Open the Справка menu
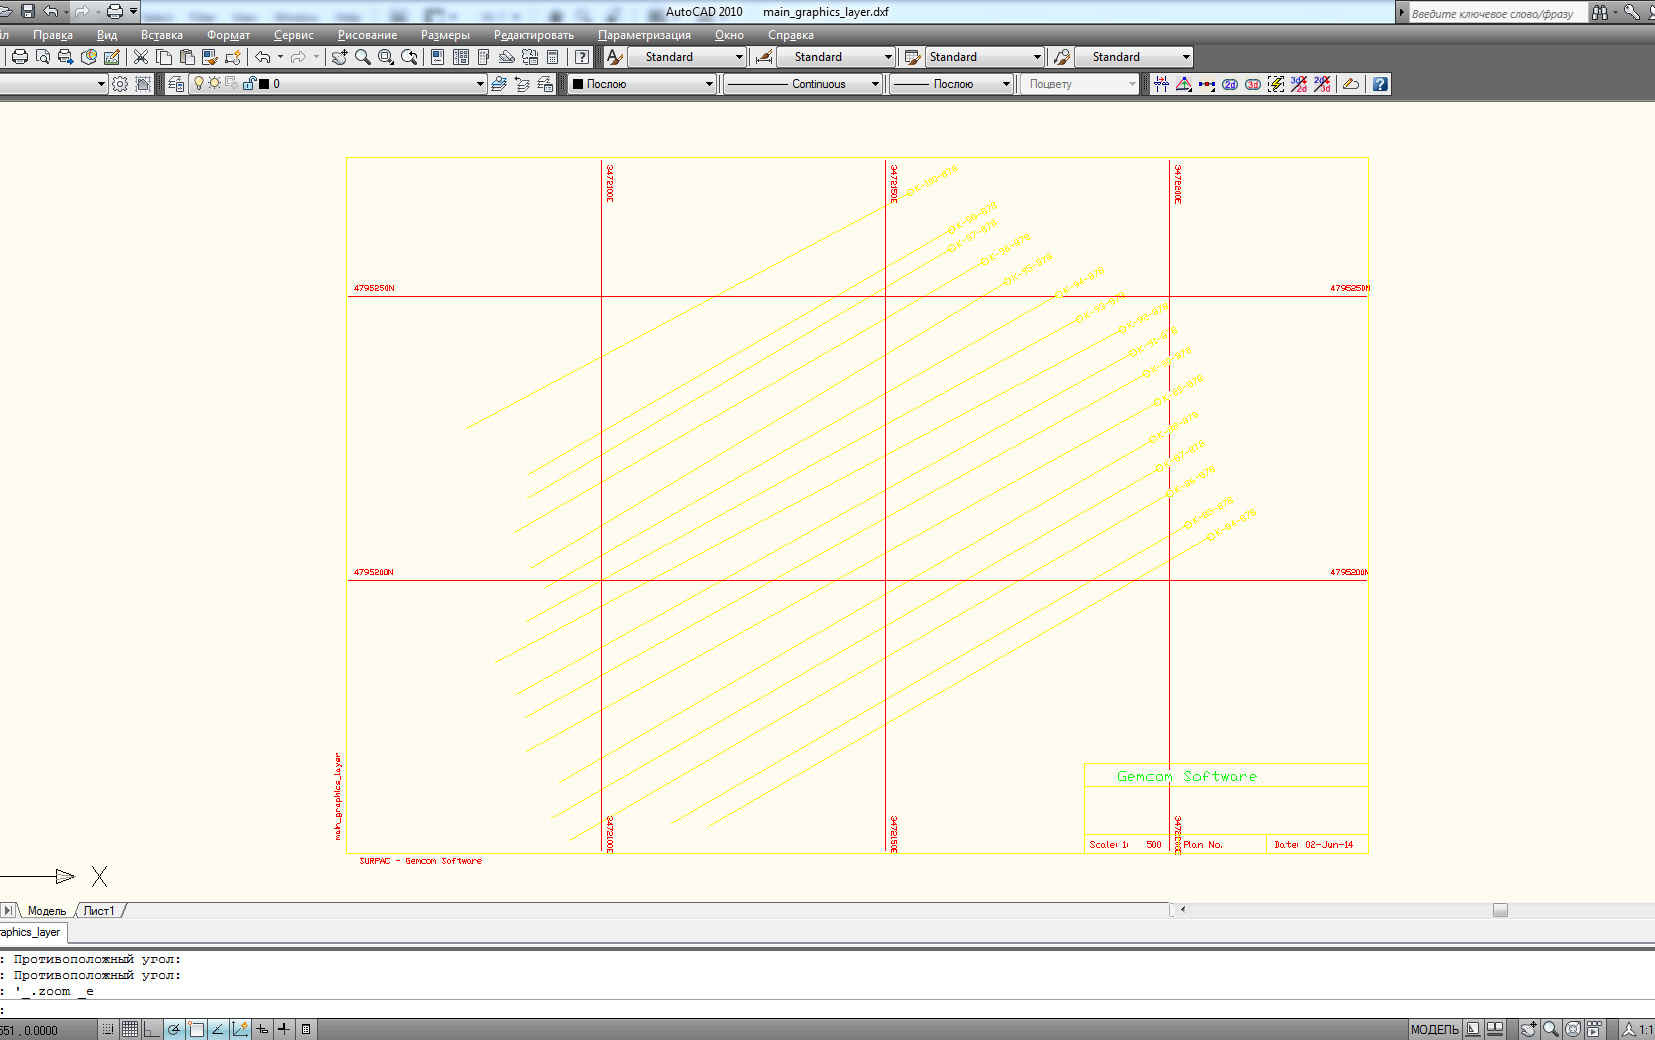 coord(791,35)
